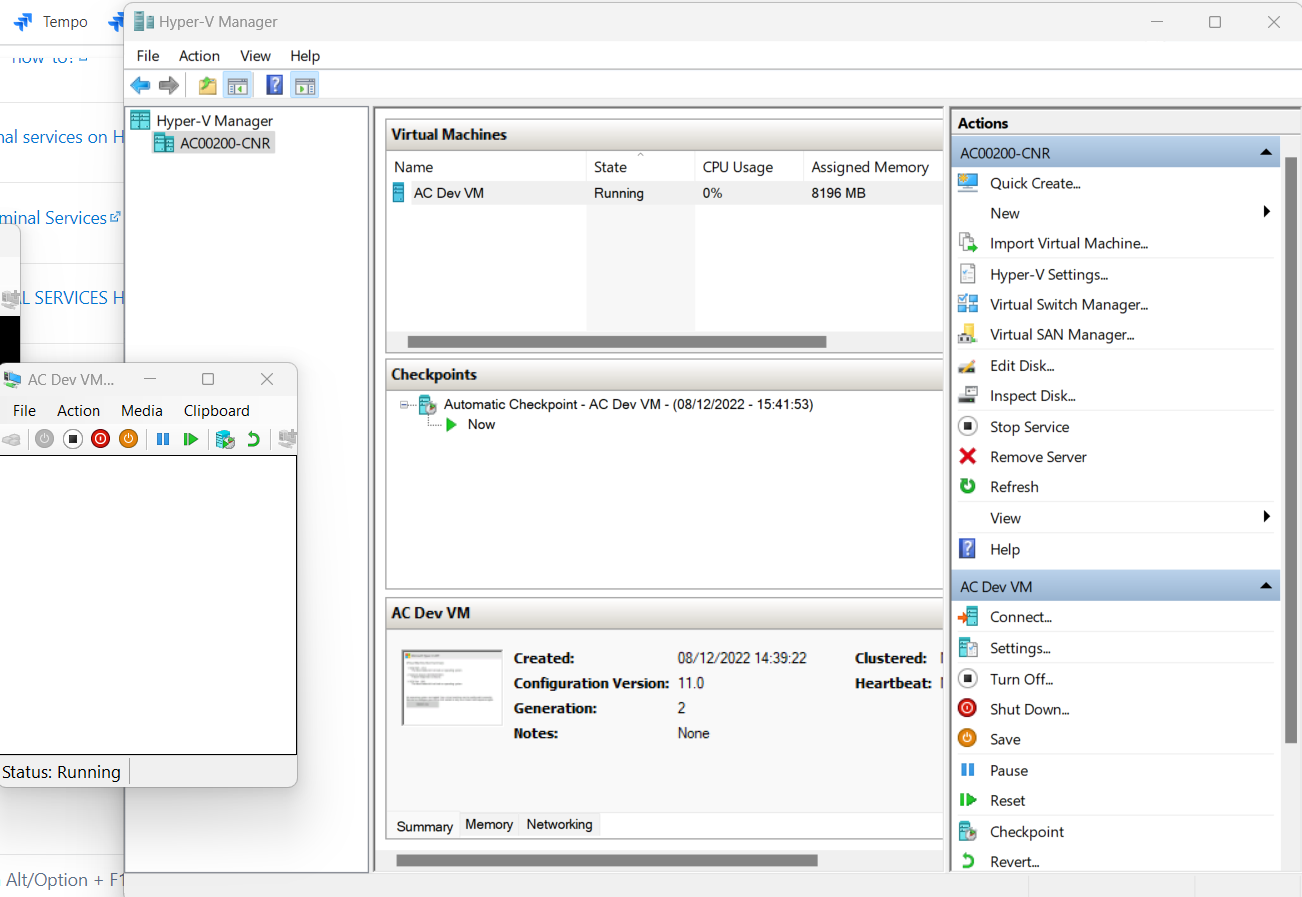Toggle the Show/Hide Action Pane toolbar icon
This screenshot has height=897, width=1302.
(305, 85)
